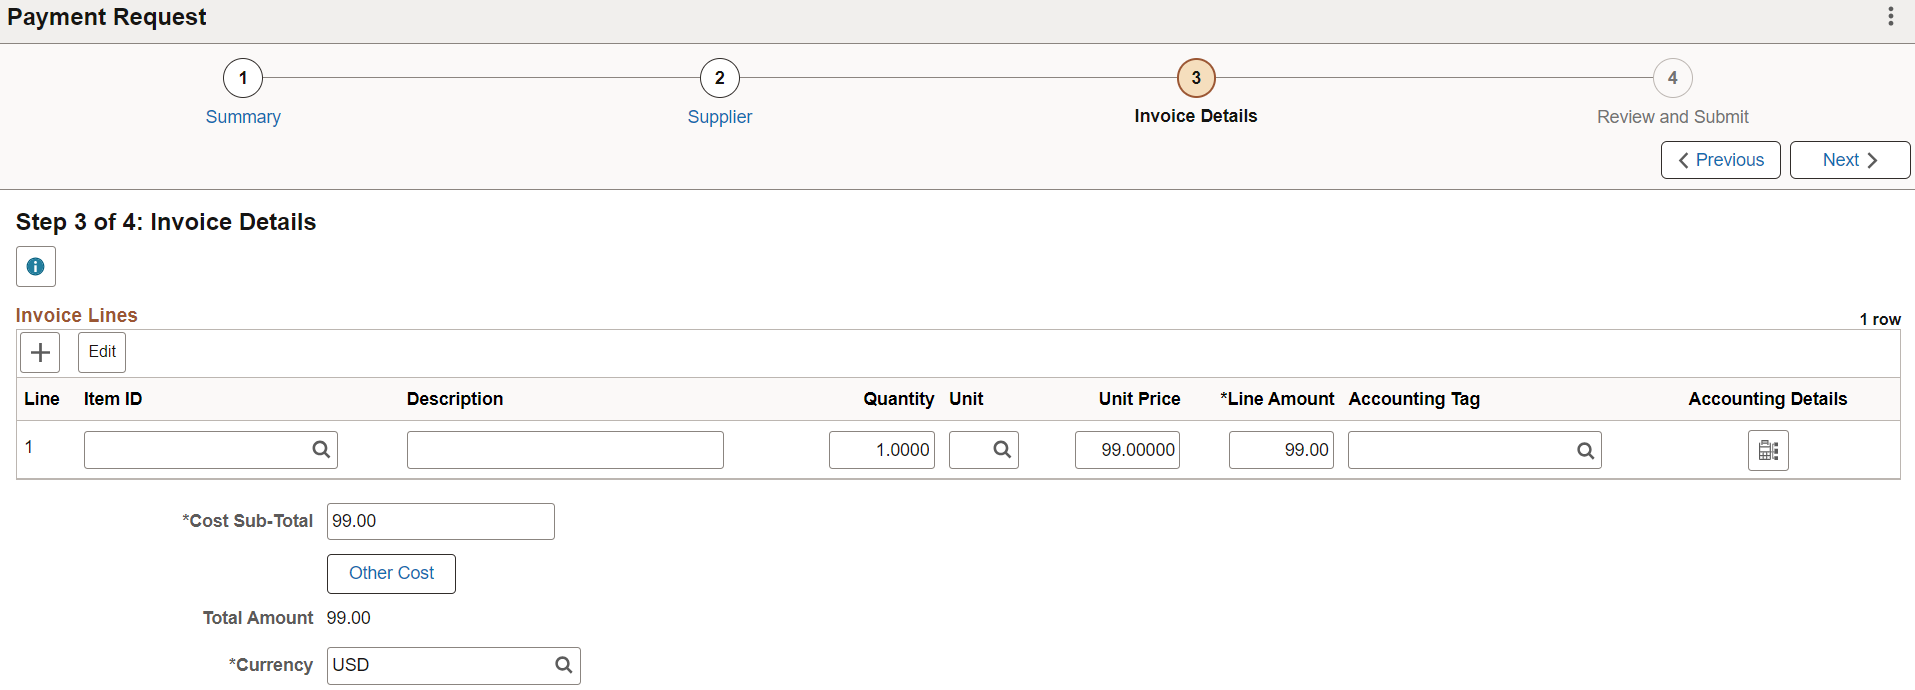1915x690 pixels.
Task: Click the Quantity field showing 1.0000
Action: click(x=882, y=450)
